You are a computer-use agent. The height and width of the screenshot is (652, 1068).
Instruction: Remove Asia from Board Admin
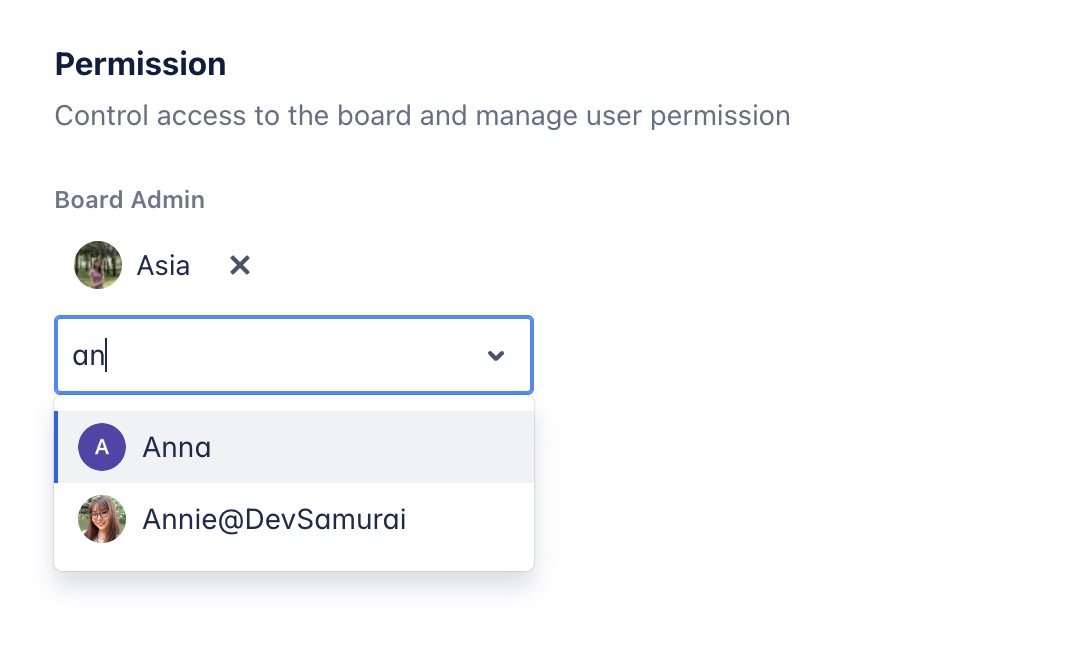point(240,265)
